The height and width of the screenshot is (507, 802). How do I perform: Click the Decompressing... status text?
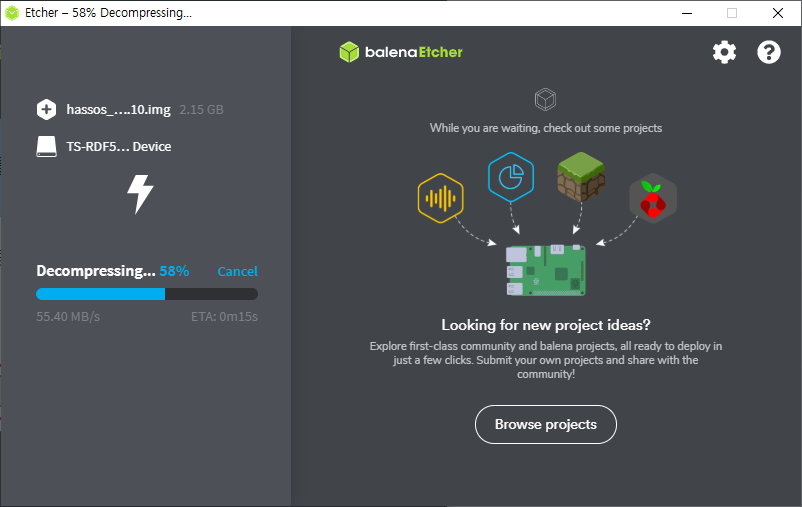click(x=96, y=271)
